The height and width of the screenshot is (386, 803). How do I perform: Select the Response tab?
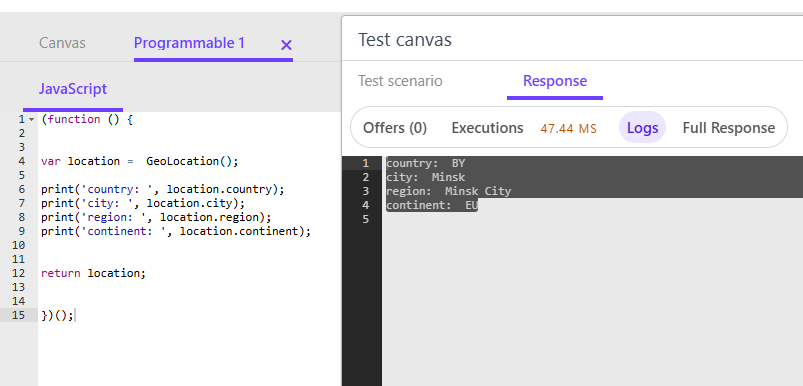coord(555,81)
